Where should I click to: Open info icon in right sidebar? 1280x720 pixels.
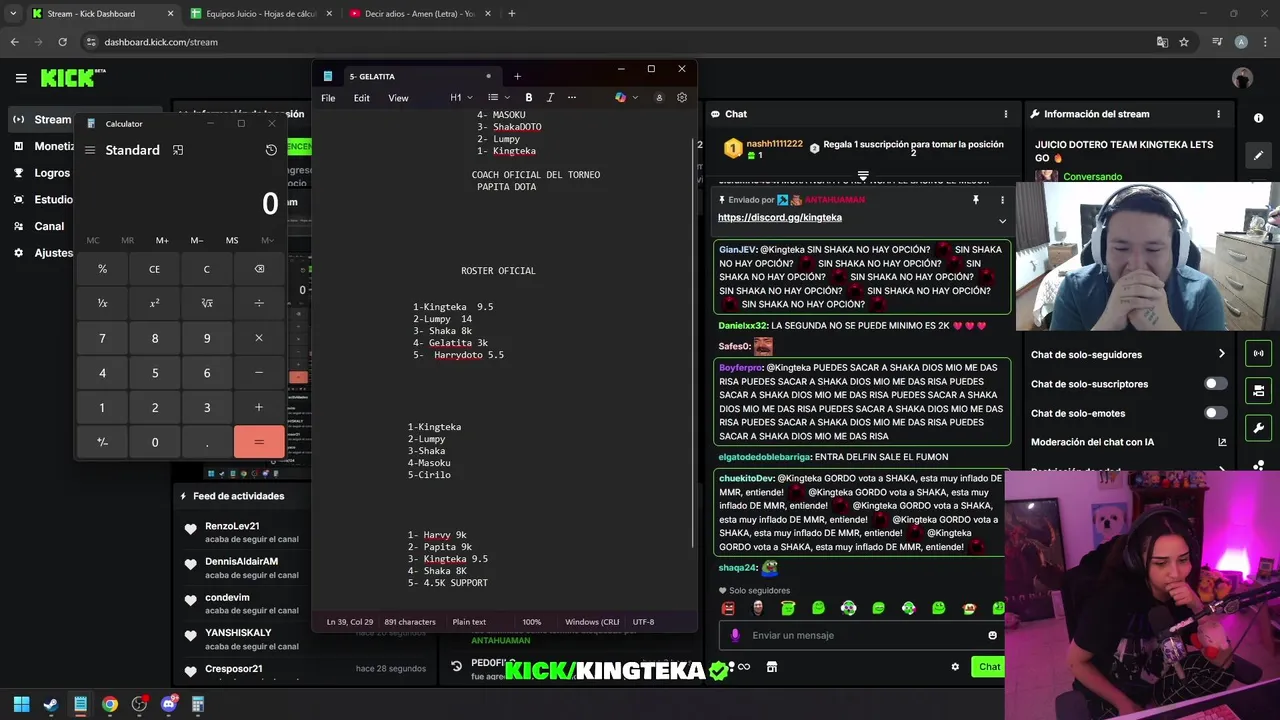point(1258,118)
